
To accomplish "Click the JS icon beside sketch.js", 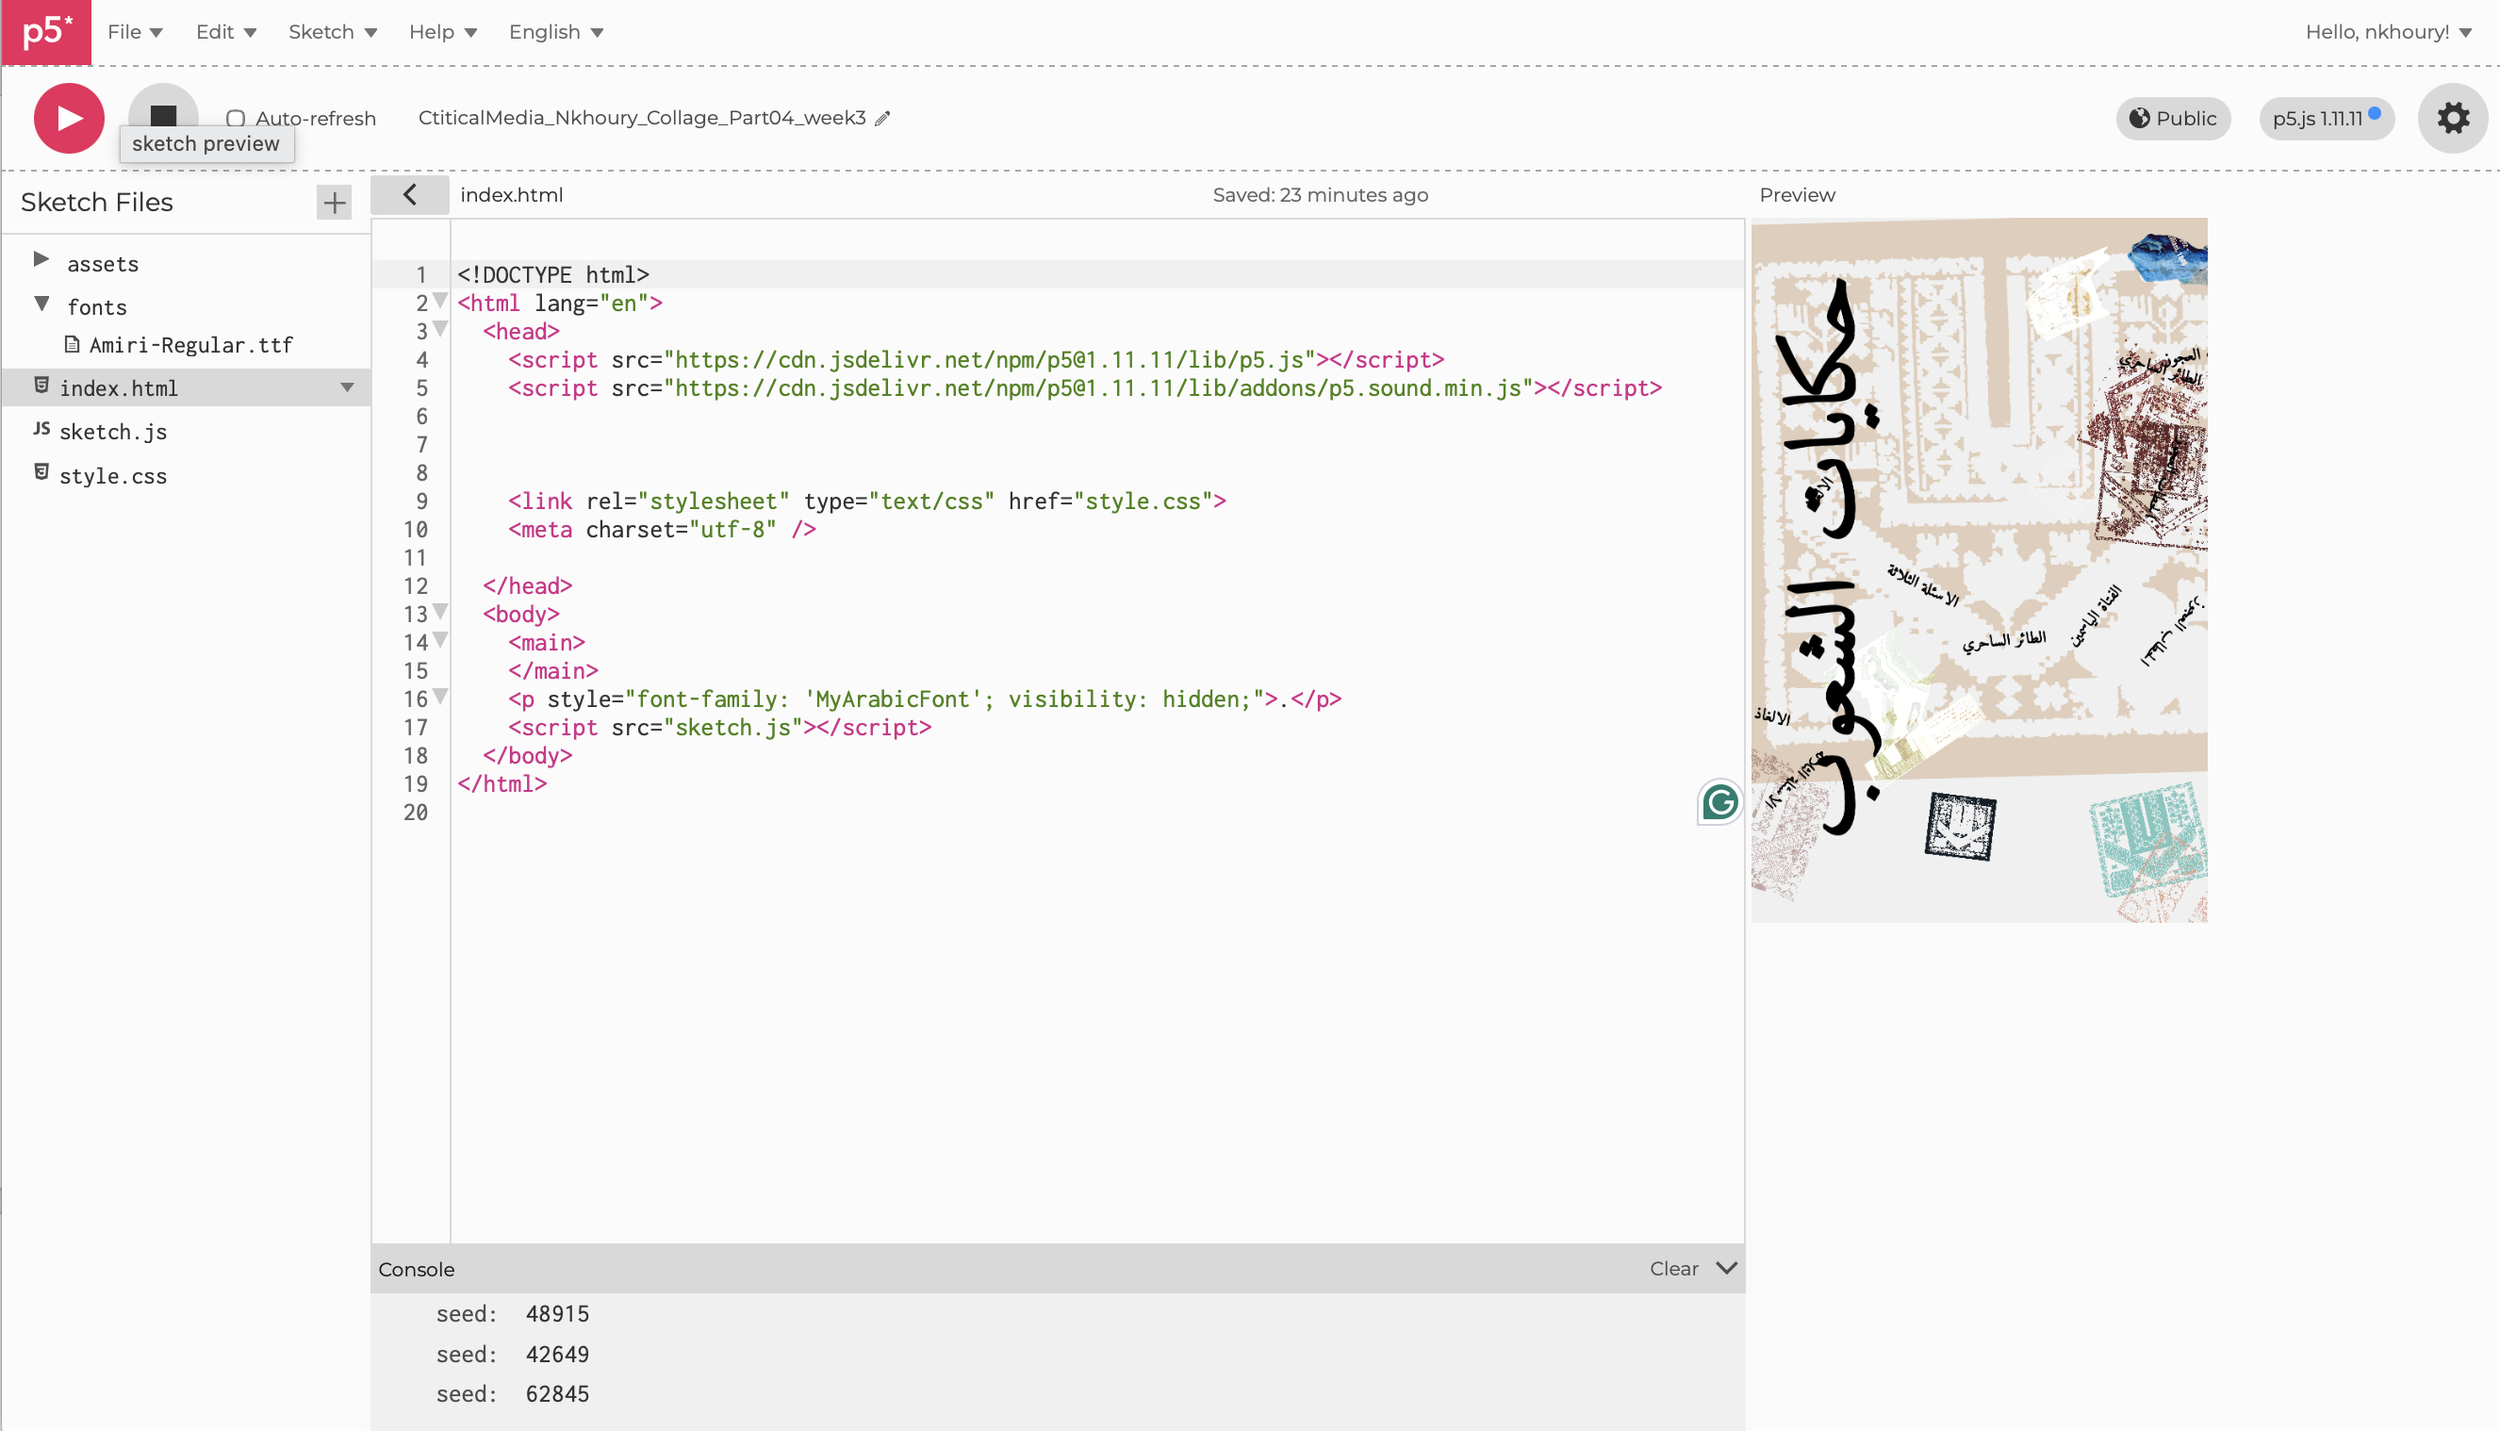I will pyautogui.click(x=41, y=429).
